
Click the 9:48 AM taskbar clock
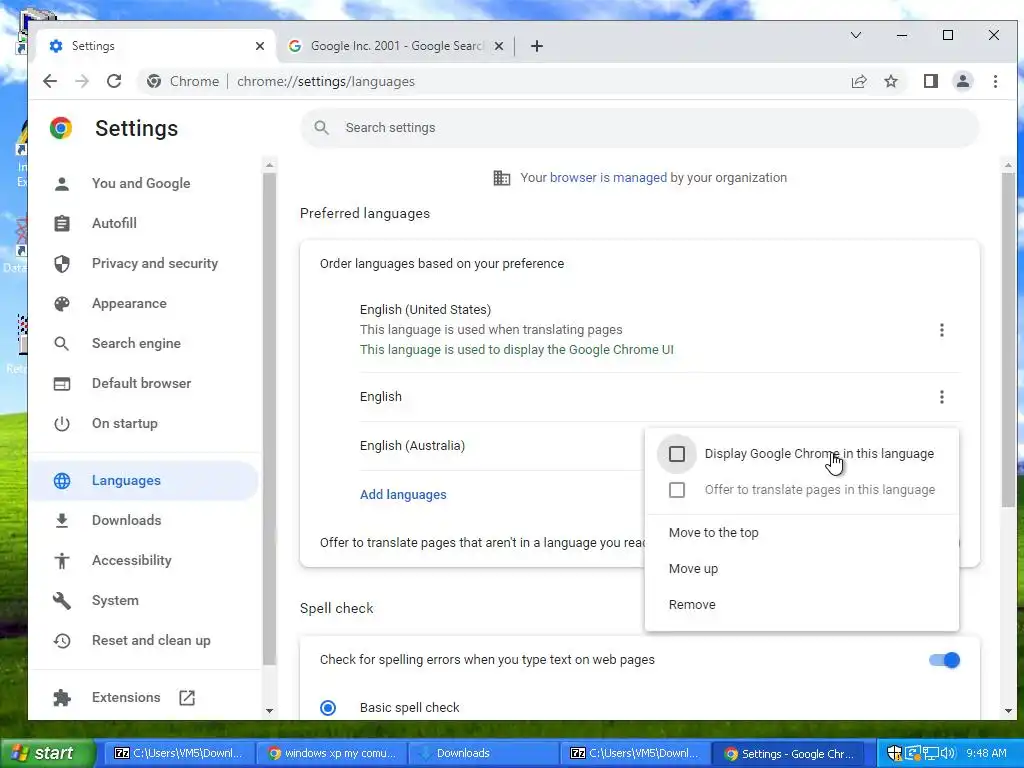[986, 753]
